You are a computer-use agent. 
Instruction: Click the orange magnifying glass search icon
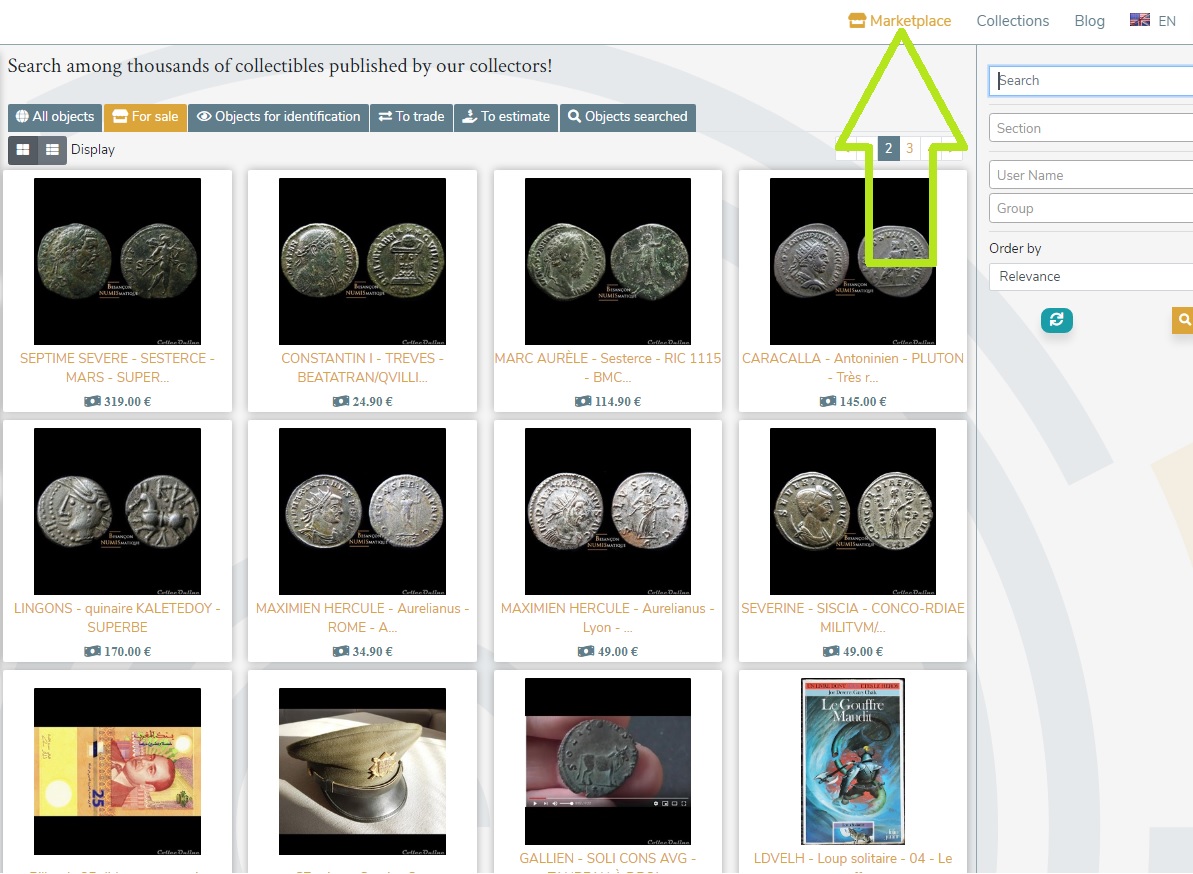(1184, 322)
